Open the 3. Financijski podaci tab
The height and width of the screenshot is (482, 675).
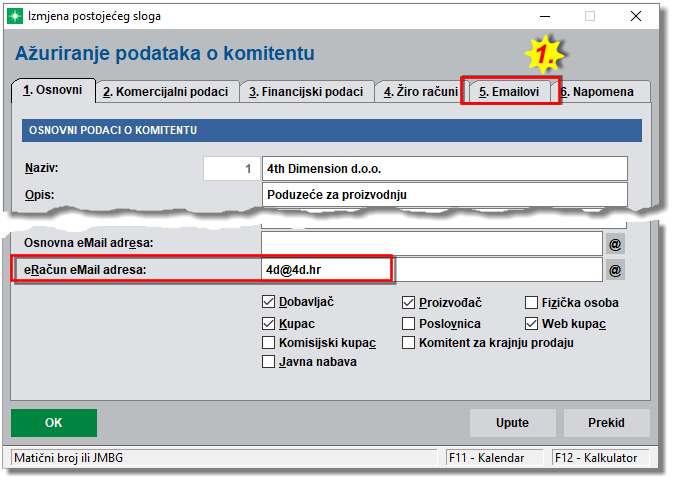tap(306, 92)
